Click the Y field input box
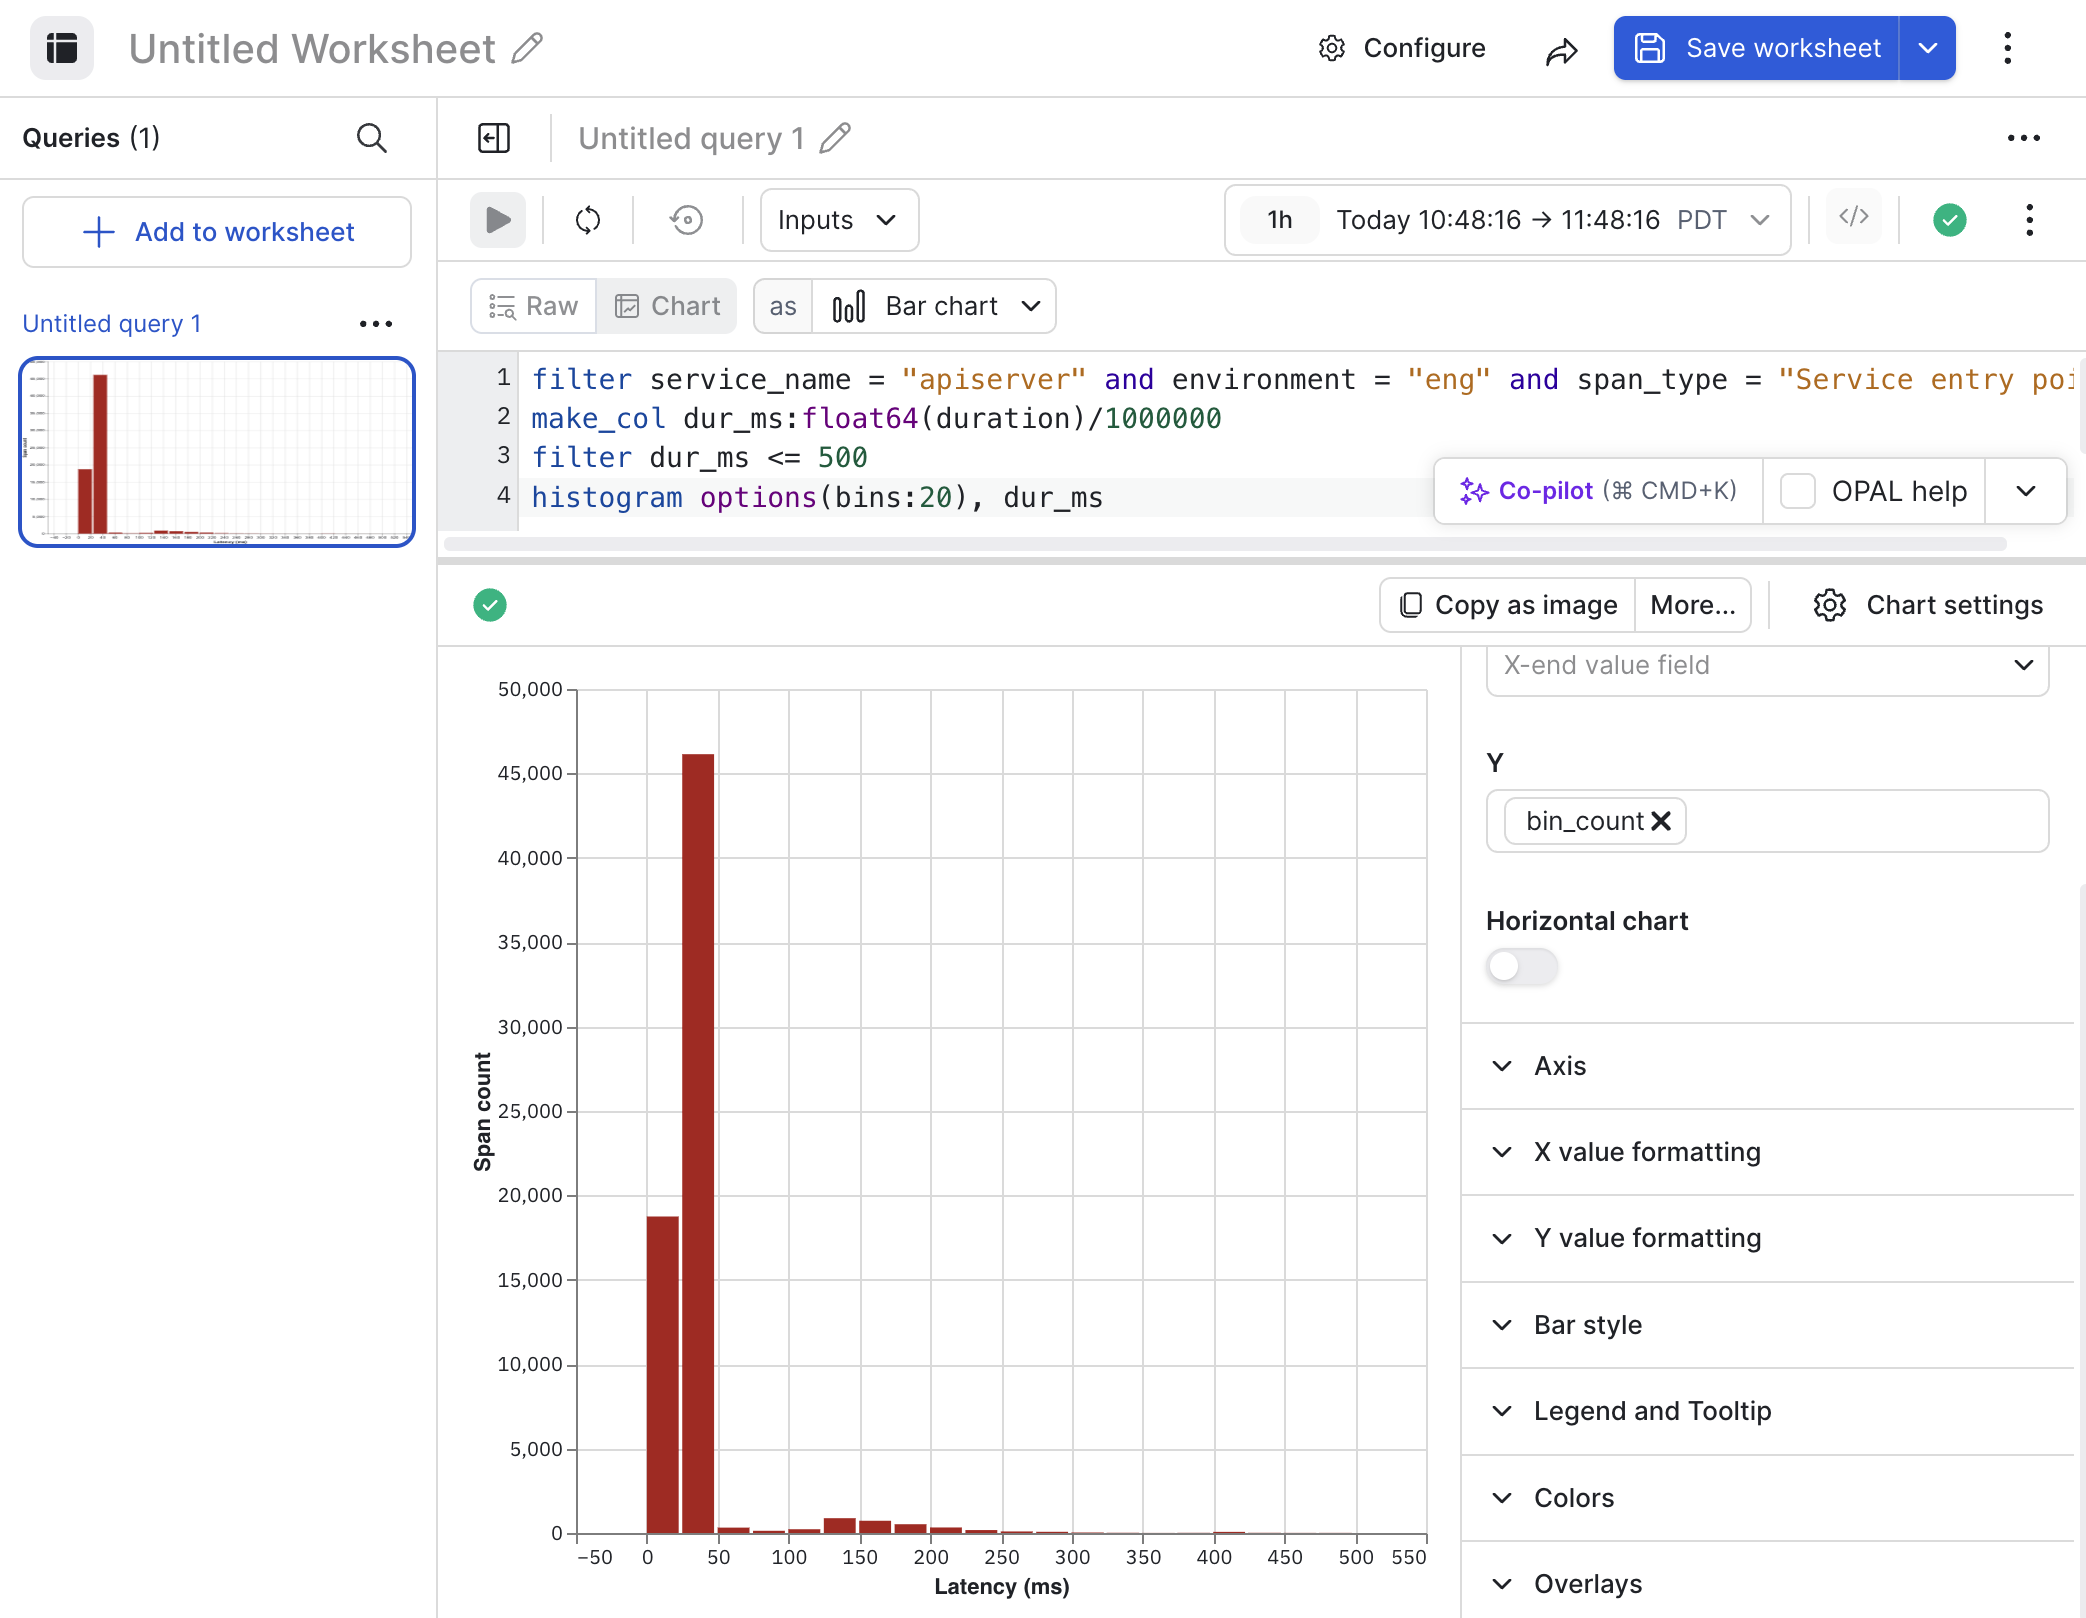 pyautogui.click(x=1767, y=821)
